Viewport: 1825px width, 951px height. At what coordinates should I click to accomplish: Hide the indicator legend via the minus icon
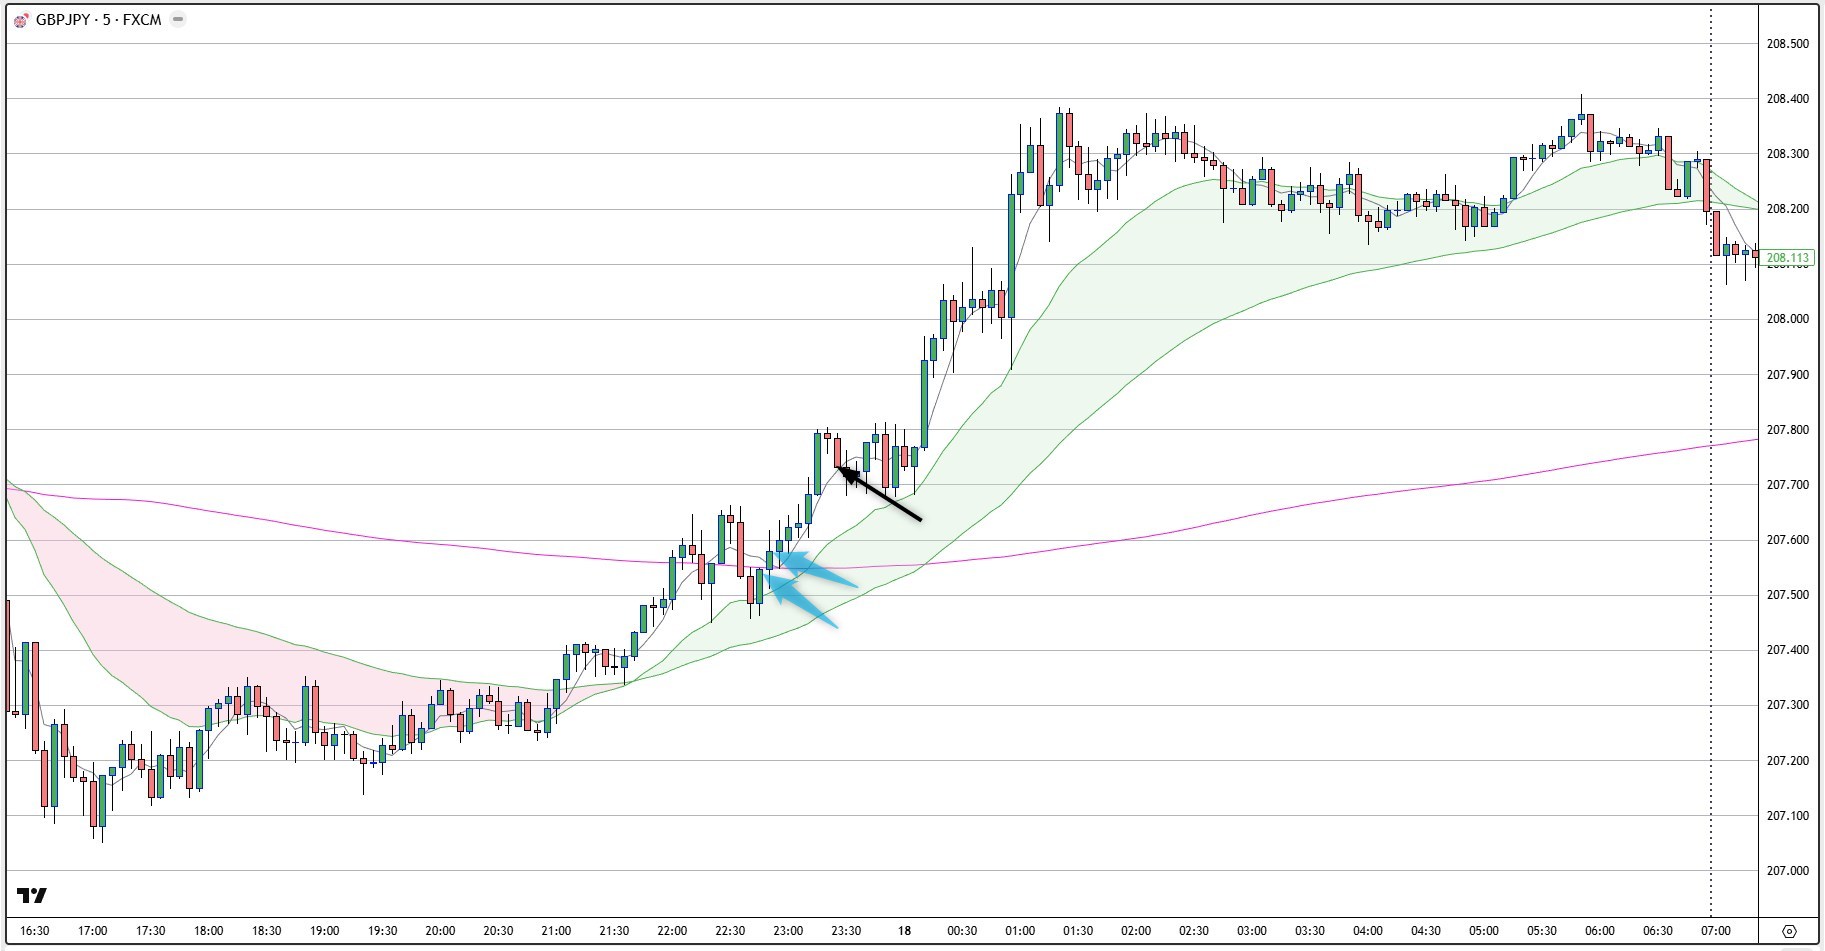(177, 19)
